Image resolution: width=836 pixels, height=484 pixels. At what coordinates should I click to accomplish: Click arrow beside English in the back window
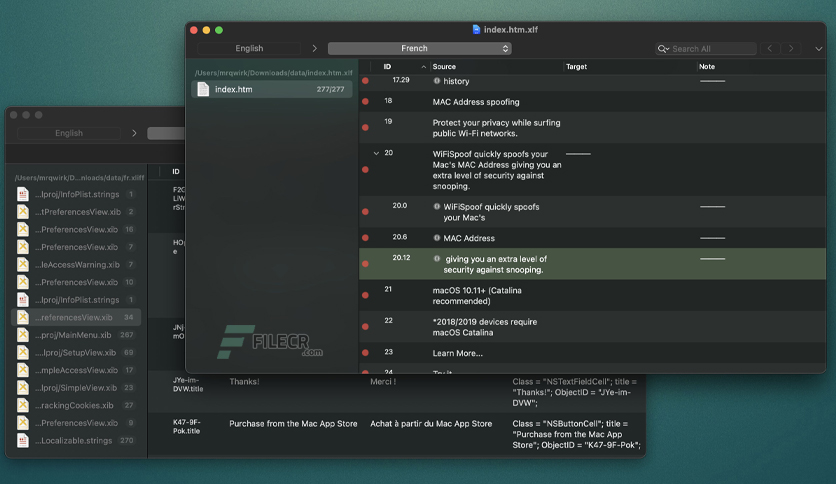click(134, 133)
